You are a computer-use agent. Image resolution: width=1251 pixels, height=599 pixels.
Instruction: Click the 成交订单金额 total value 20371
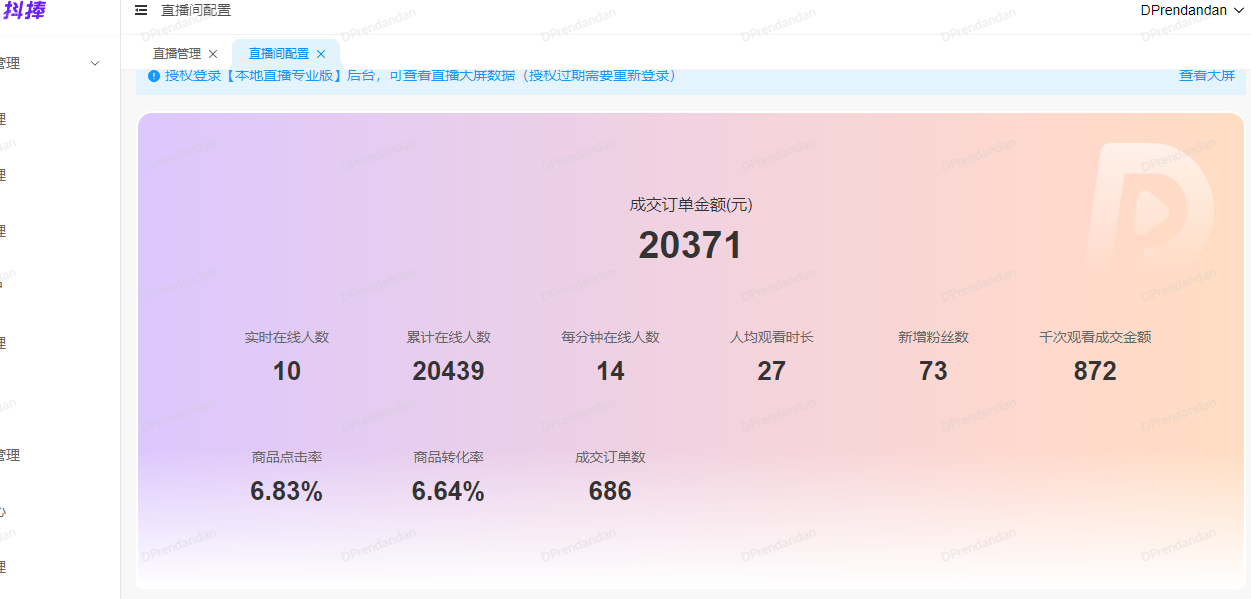point(690,243)
